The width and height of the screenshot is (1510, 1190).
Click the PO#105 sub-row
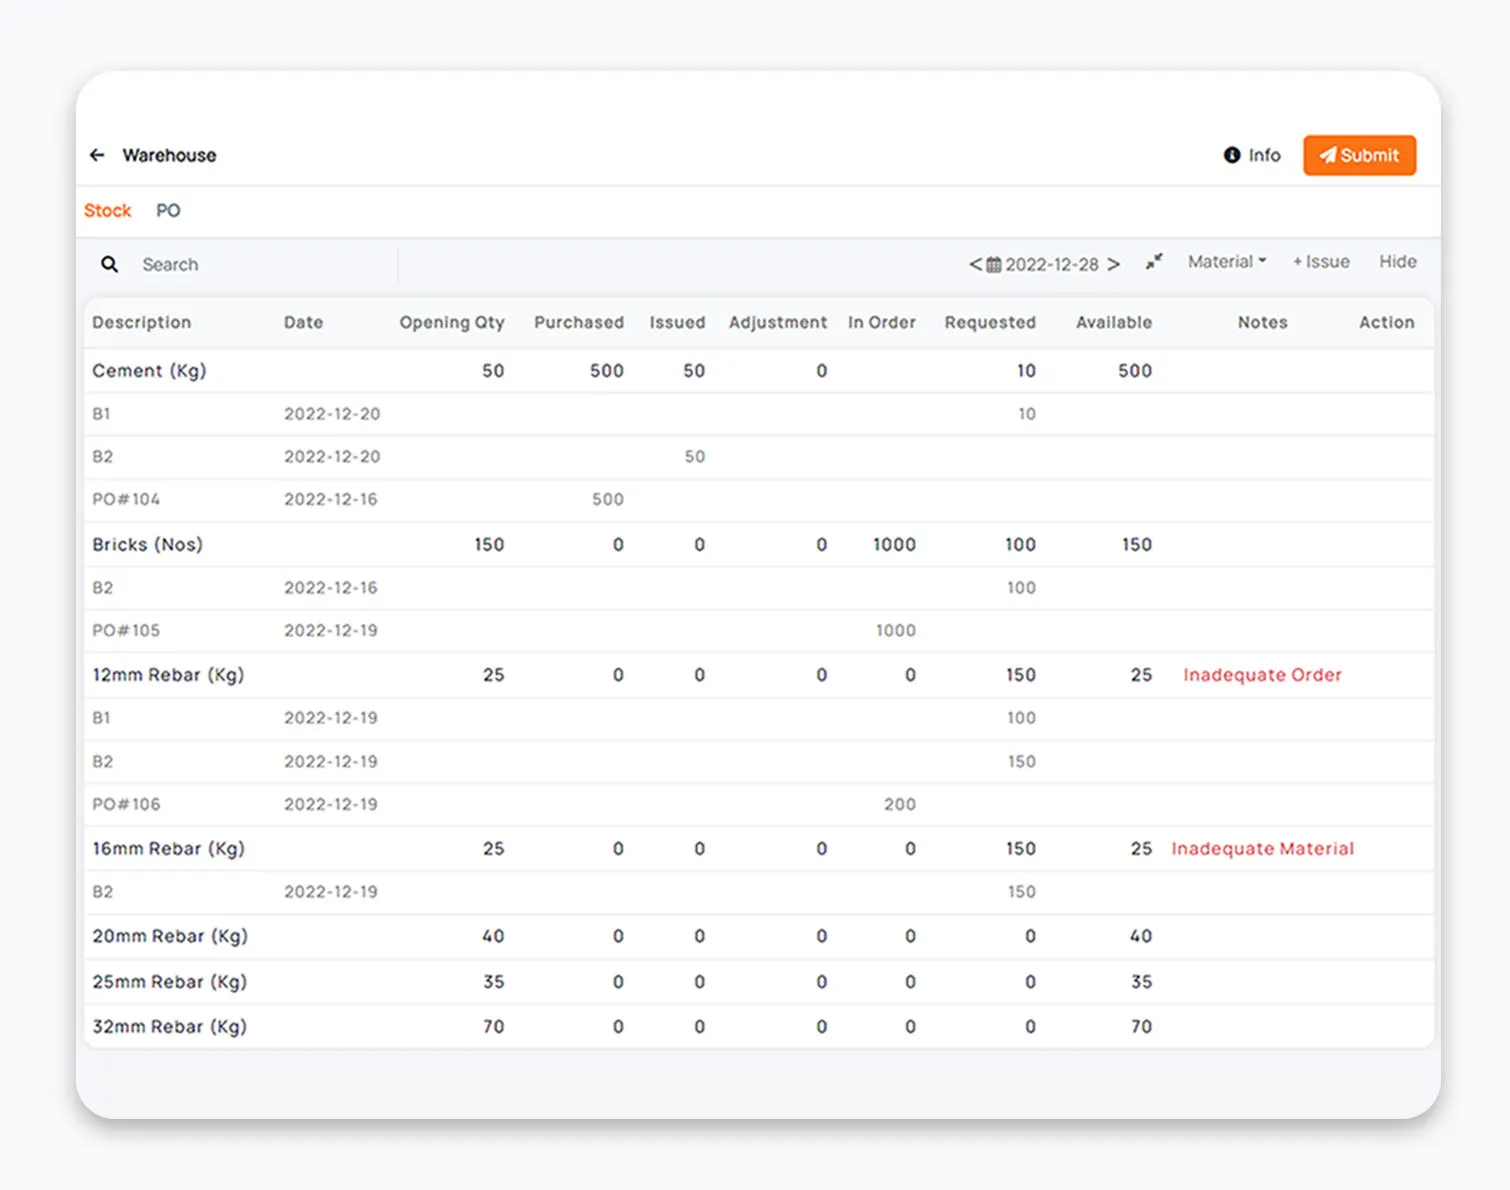click(x=758, y=630)
